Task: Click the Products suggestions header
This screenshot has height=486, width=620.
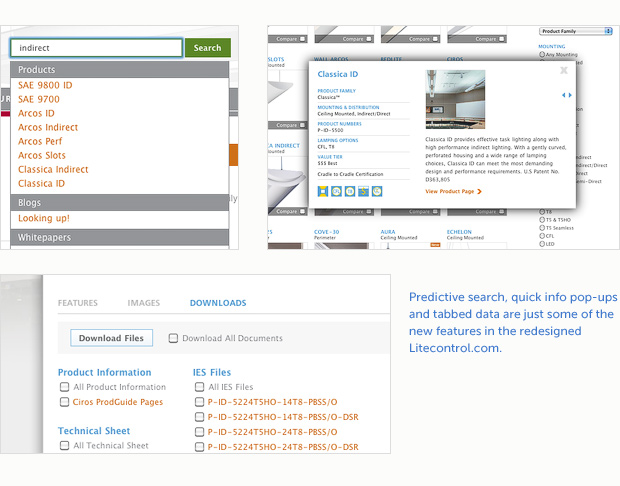Action: pos(119,70)
